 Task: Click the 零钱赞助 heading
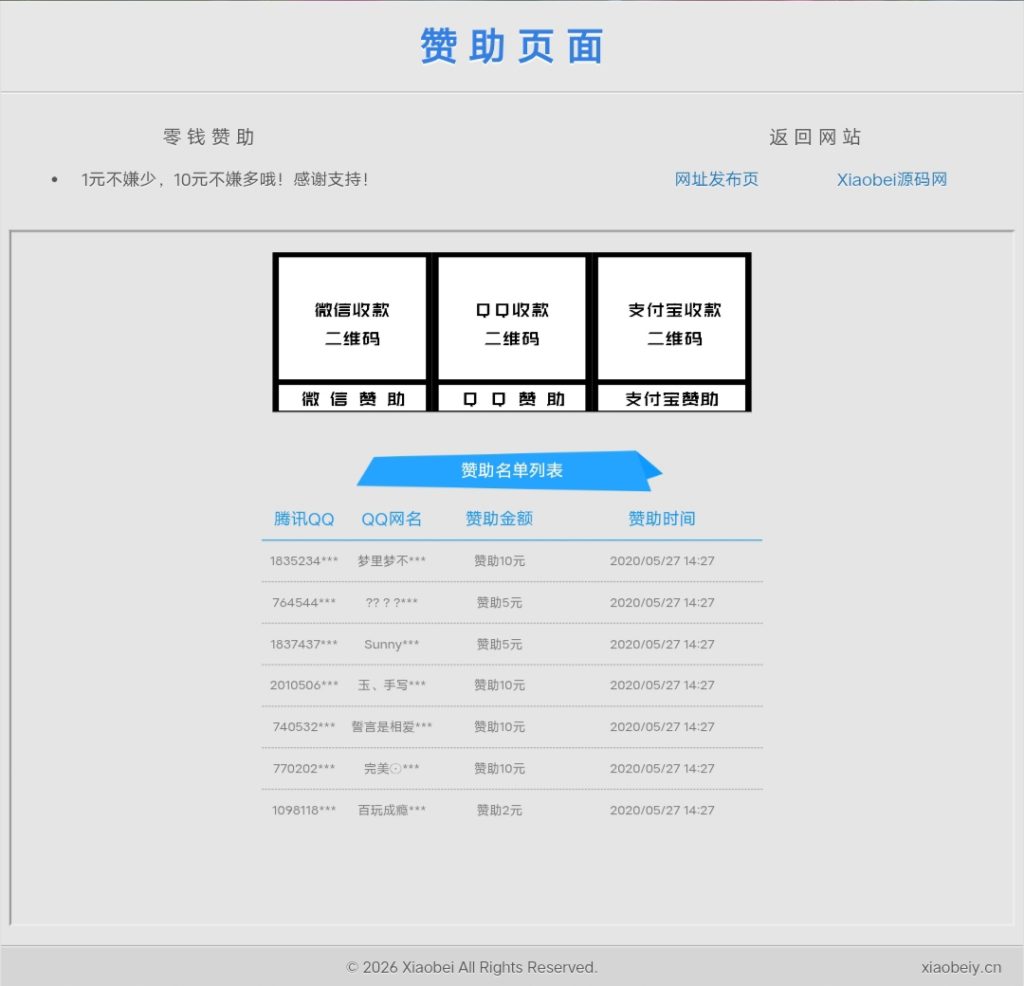(x=208, y=136)
